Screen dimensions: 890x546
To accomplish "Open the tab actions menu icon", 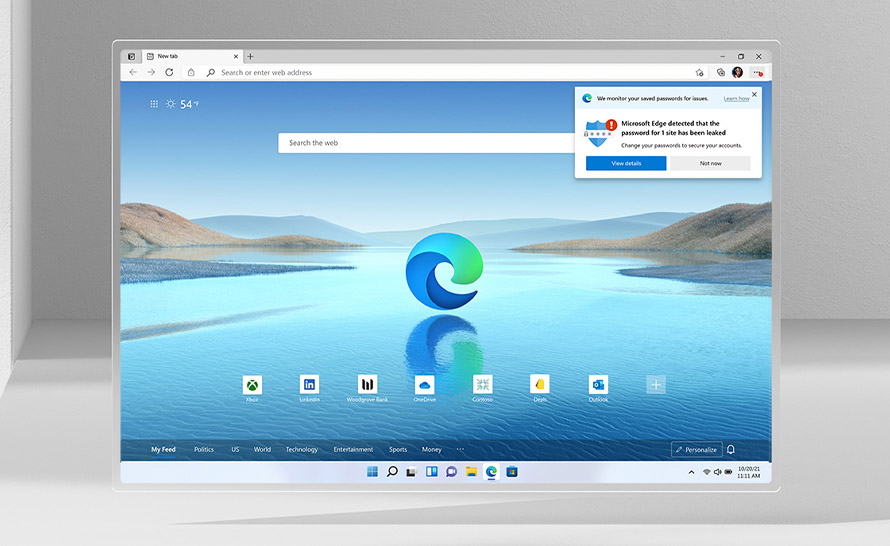I will pyautogui.click(x=131, y=56).
